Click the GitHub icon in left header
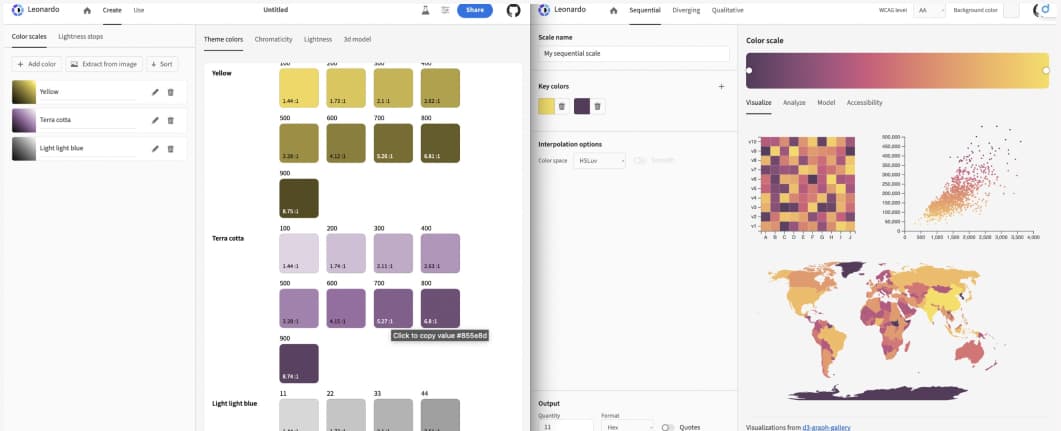Image resolution: width=1061 pixels, height=431 pixels. point(514,10)
